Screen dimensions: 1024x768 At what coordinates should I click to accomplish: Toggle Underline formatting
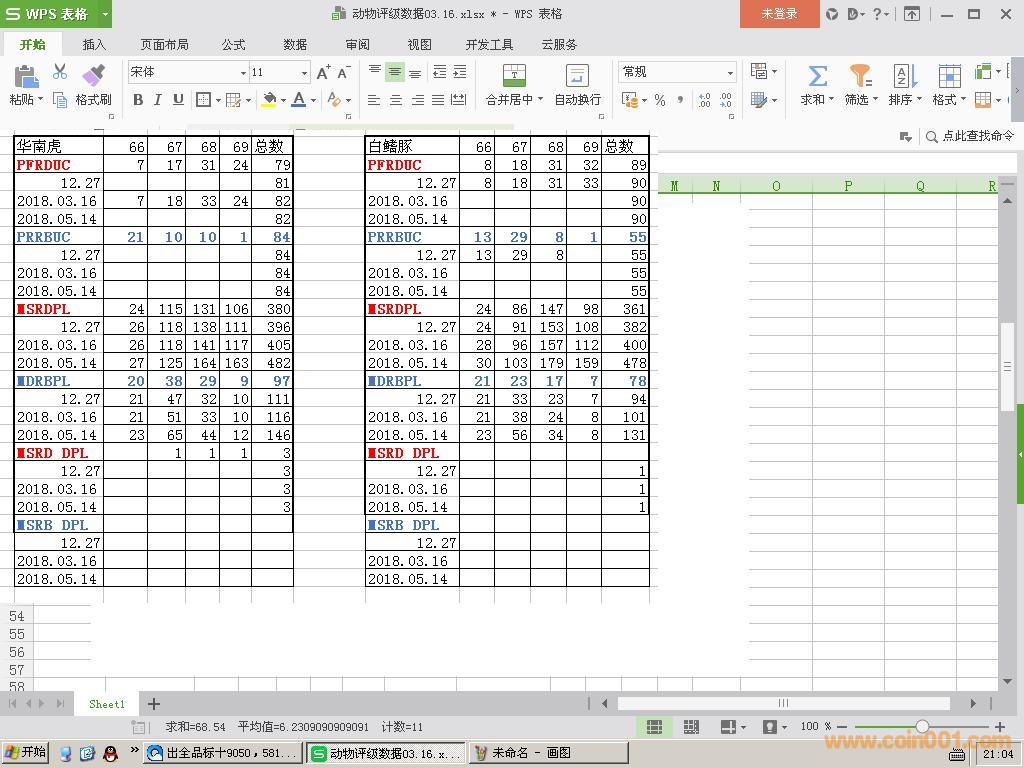click(178, 100)
